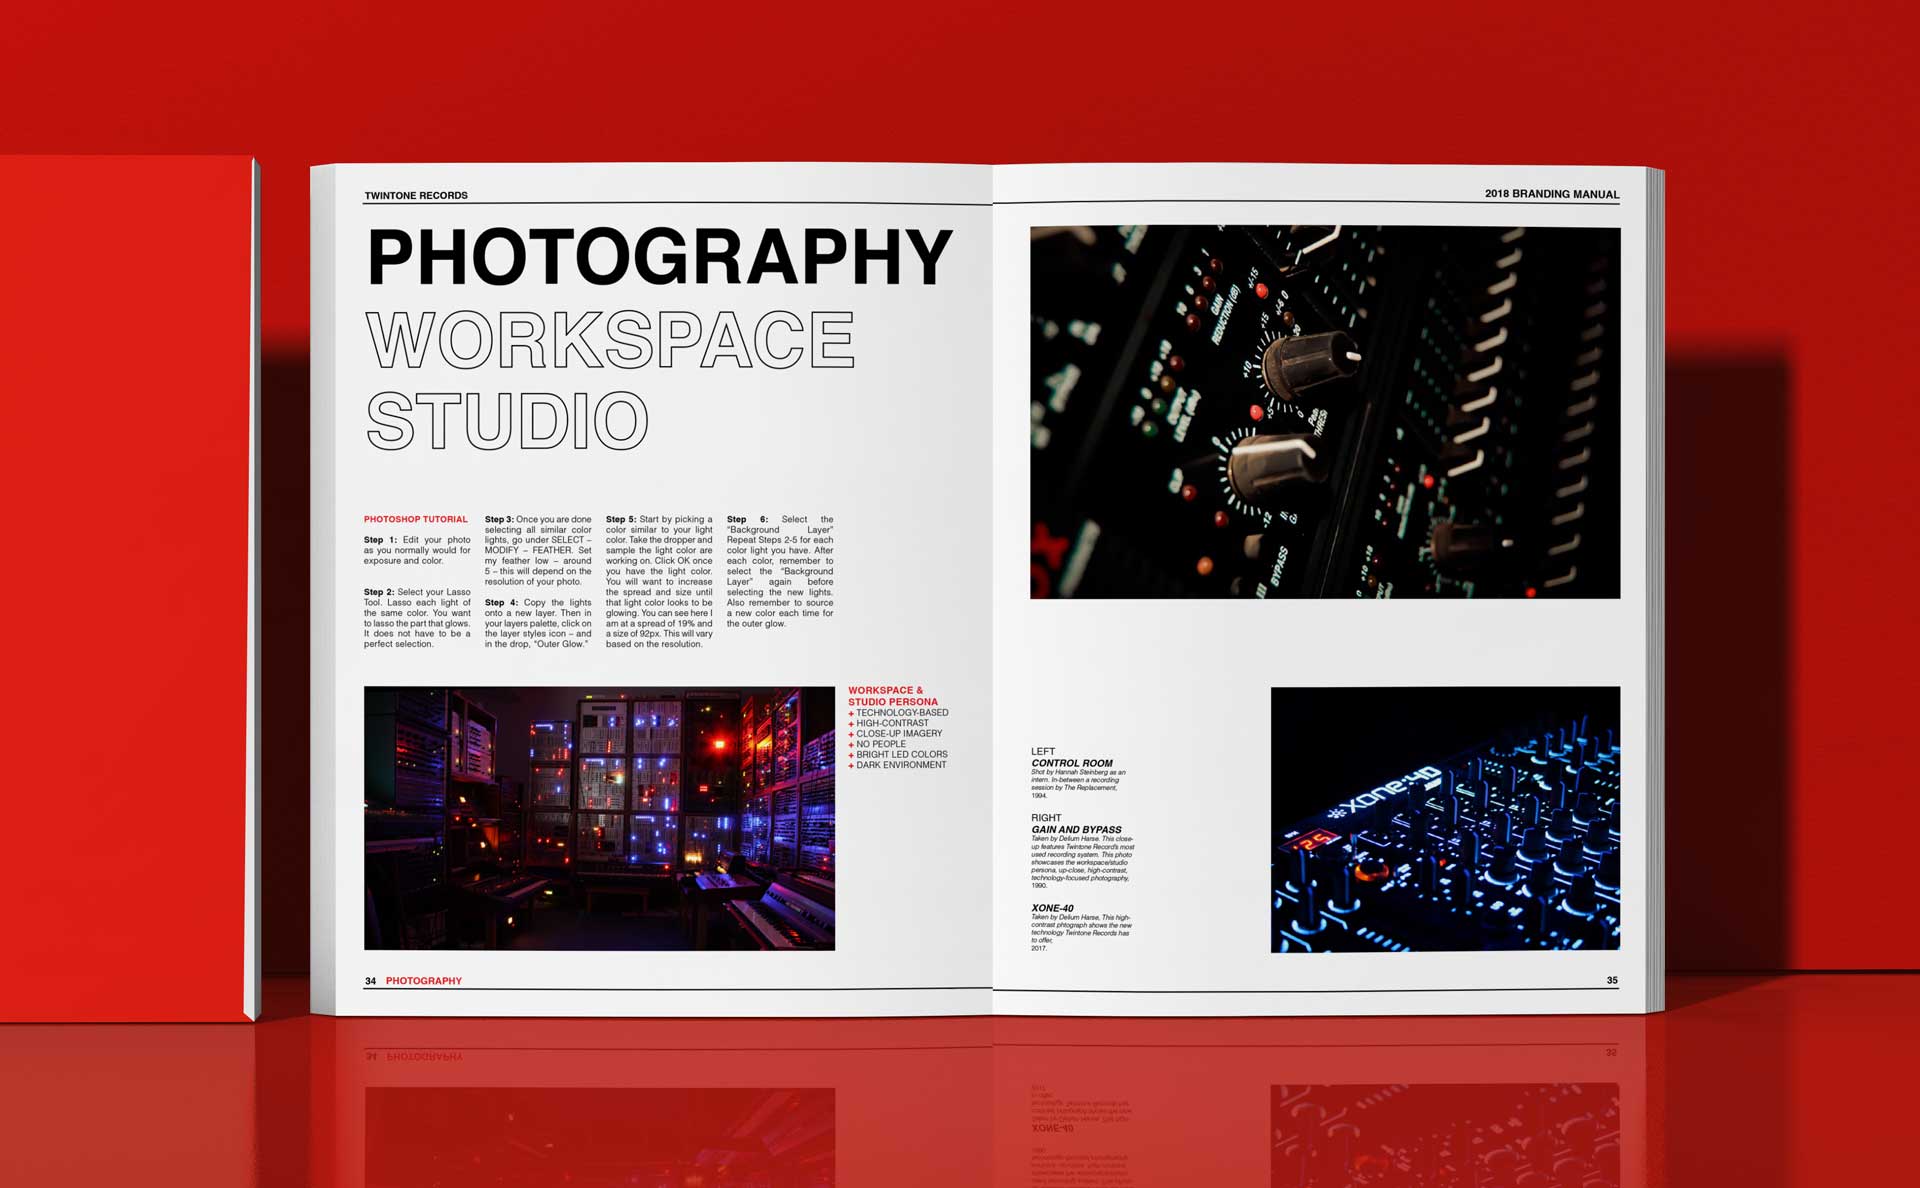Select the PHOTOGRAPHY bold headline
This screenshot has width=1920, height=1188.
660,258
